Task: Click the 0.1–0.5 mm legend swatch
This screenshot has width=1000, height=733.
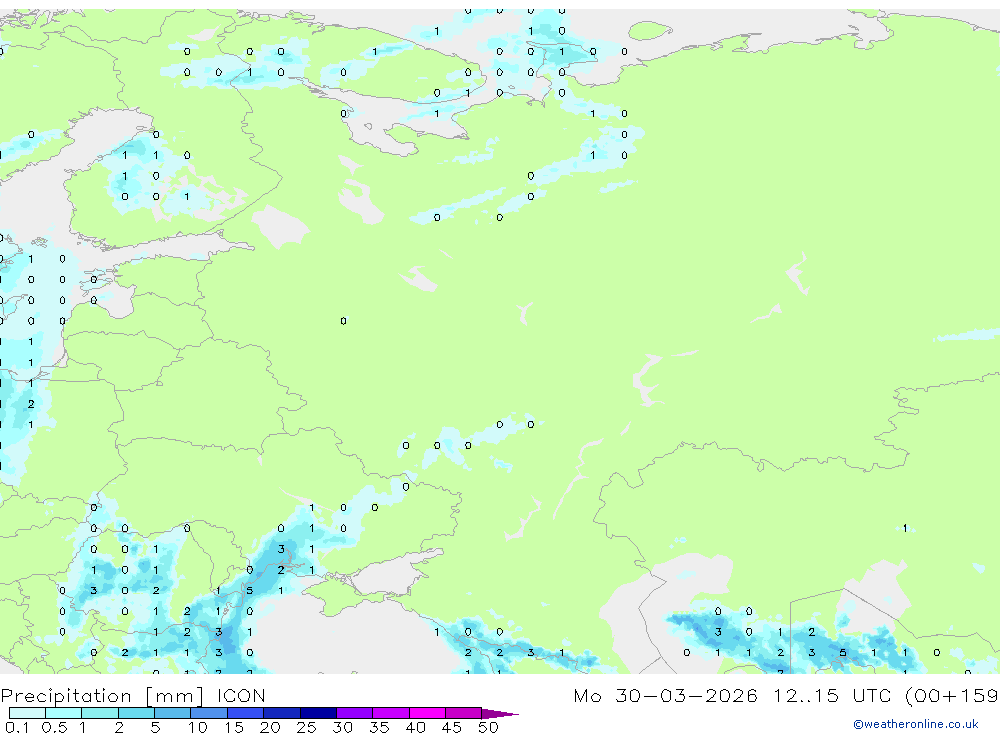Action: coord(27,713)
